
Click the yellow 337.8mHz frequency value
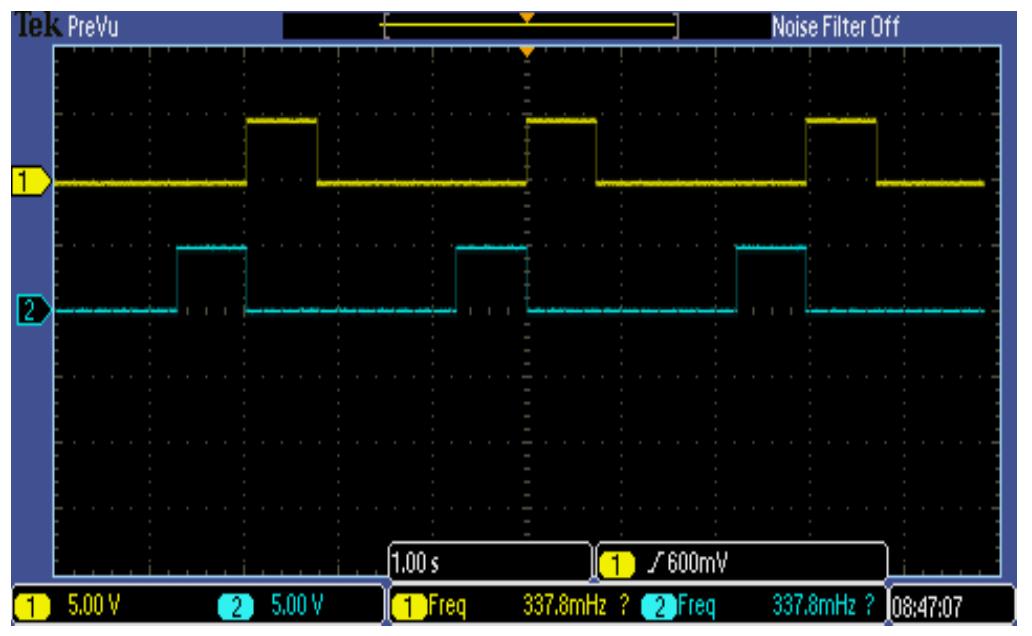coord(564,605)
